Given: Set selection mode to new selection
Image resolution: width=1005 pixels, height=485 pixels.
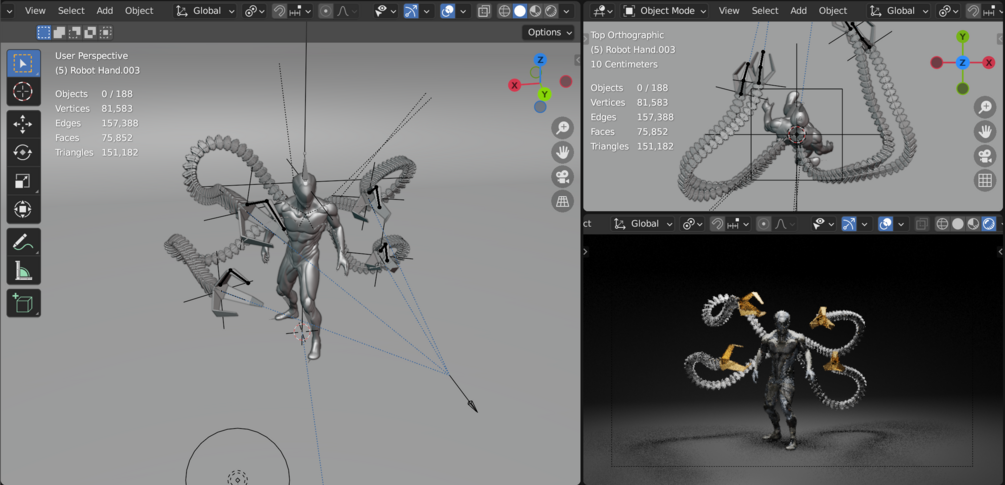Looking at the screenshot, I should [x=44, y=33].
